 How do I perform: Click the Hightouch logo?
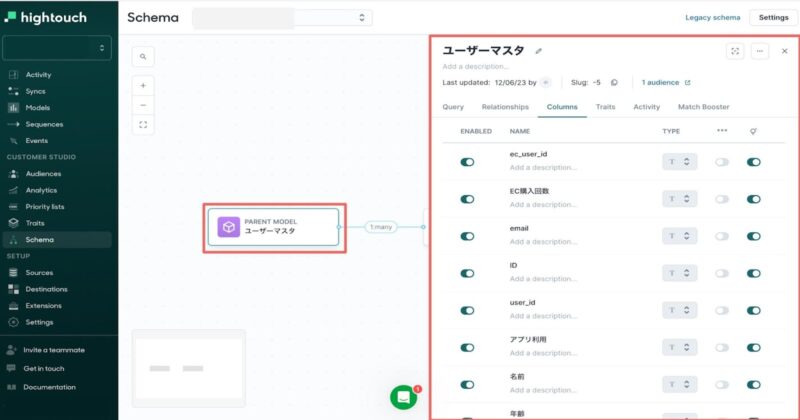[x=46, y=17]
